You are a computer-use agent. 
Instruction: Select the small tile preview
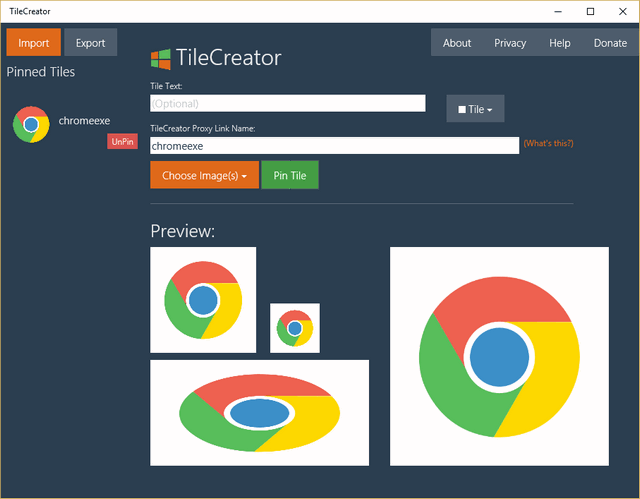click(x=295, y=328)
